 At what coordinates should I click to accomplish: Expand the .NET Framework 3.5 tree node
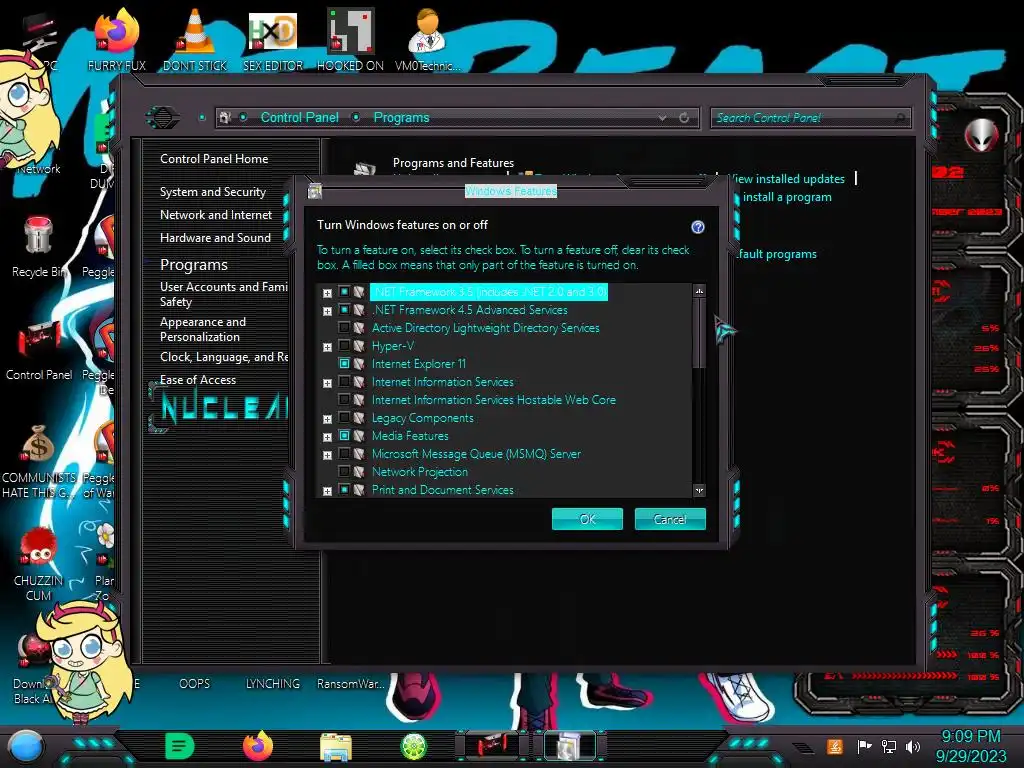pyautogui.click(x=327, y=293)
